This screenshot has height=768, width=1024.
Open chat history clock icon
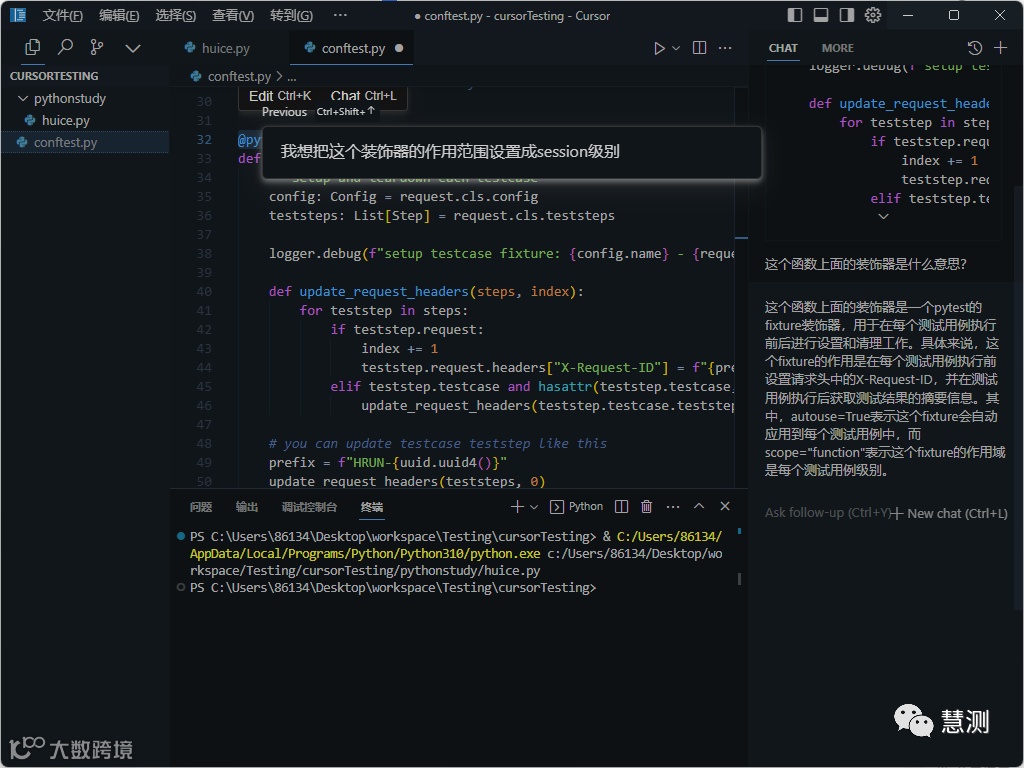(974, 48)
